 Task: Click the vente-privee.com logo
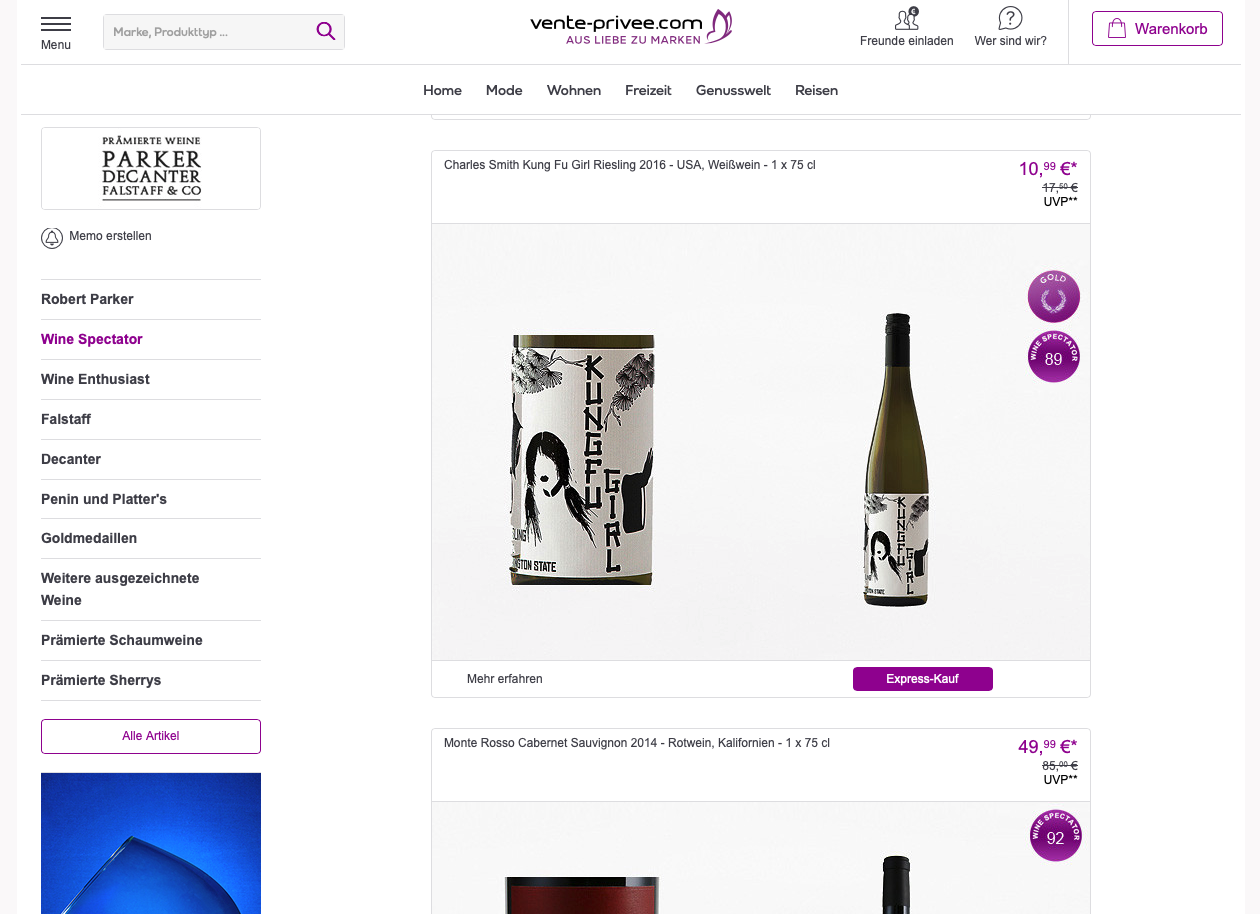tap(631, 27)
